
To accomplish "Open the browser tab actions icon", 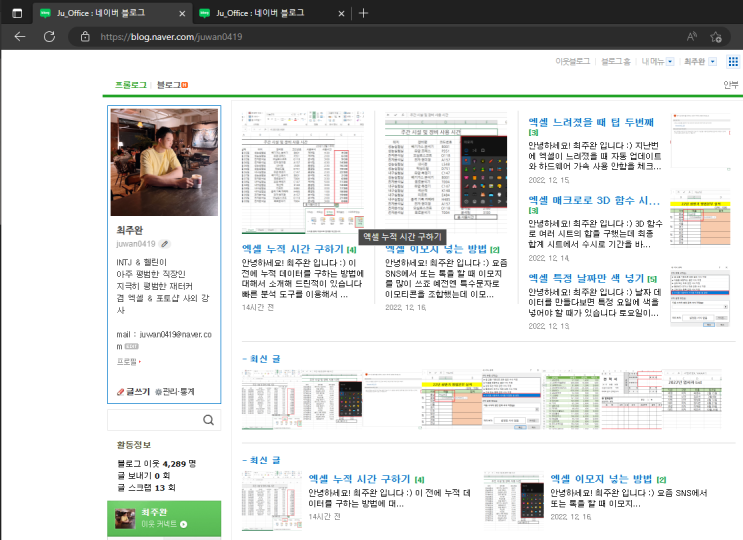I will 17,13.
